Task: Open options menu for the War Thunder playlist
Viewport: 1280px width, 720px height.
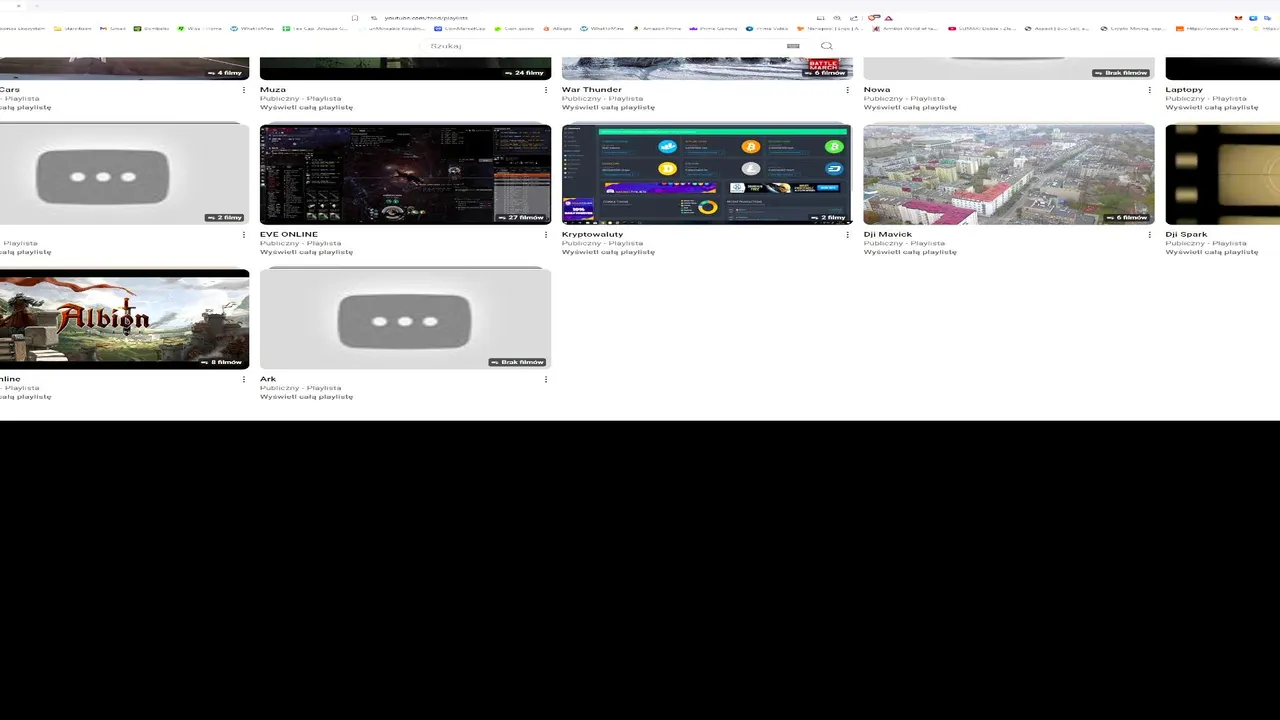Action: pyautogui.click(x=848, y=90)
